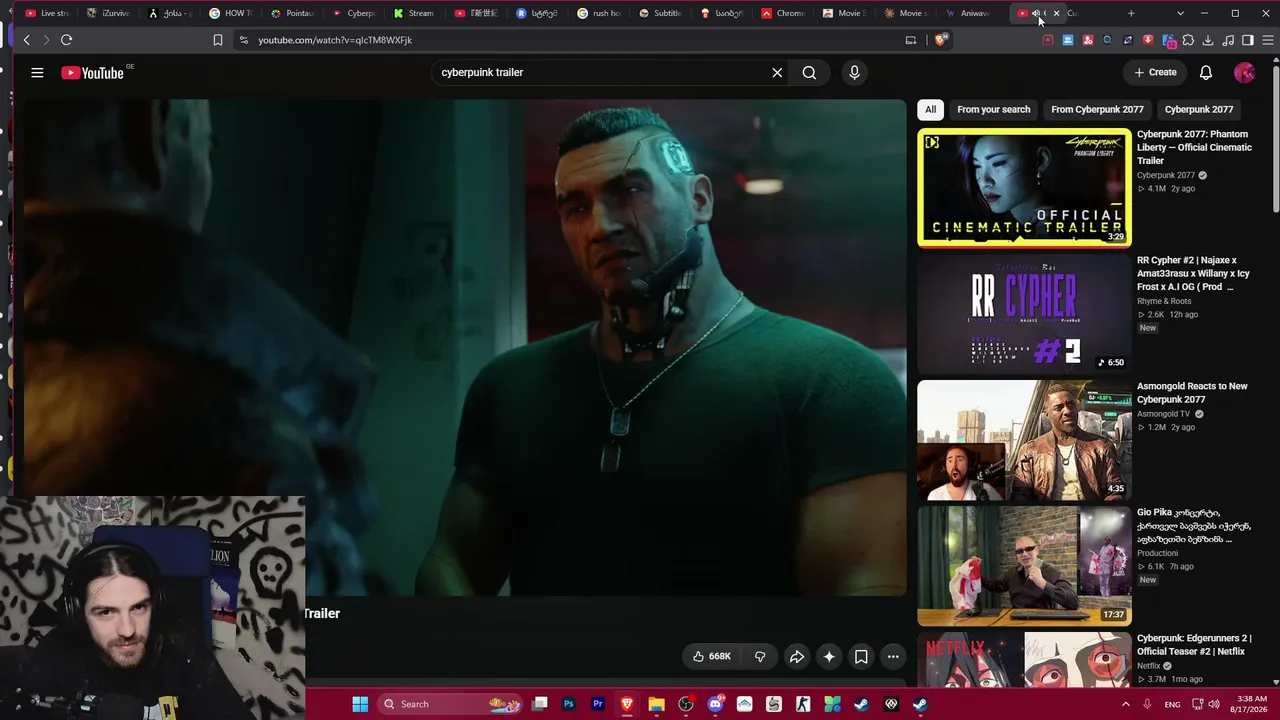Select the From your search chip
The height and width of the screenshot is (720, 1280).
point(993,109)
